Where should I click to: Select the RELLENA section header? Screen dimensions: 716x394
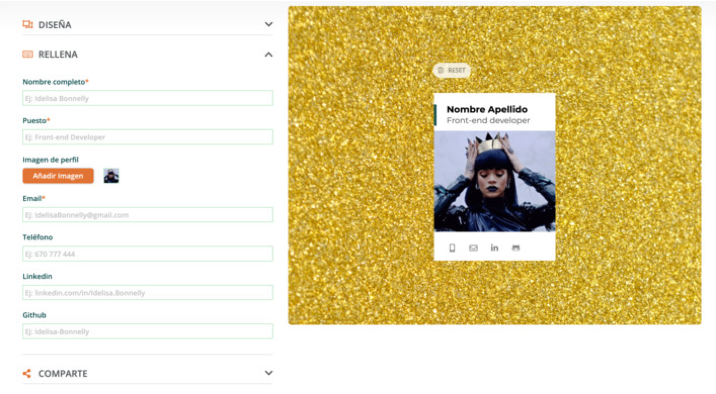[x=147, y=54]
